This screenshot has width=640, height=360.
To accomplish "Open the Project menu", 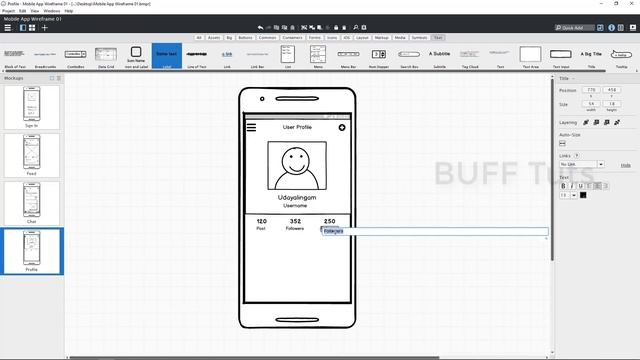I will (9, 11).
